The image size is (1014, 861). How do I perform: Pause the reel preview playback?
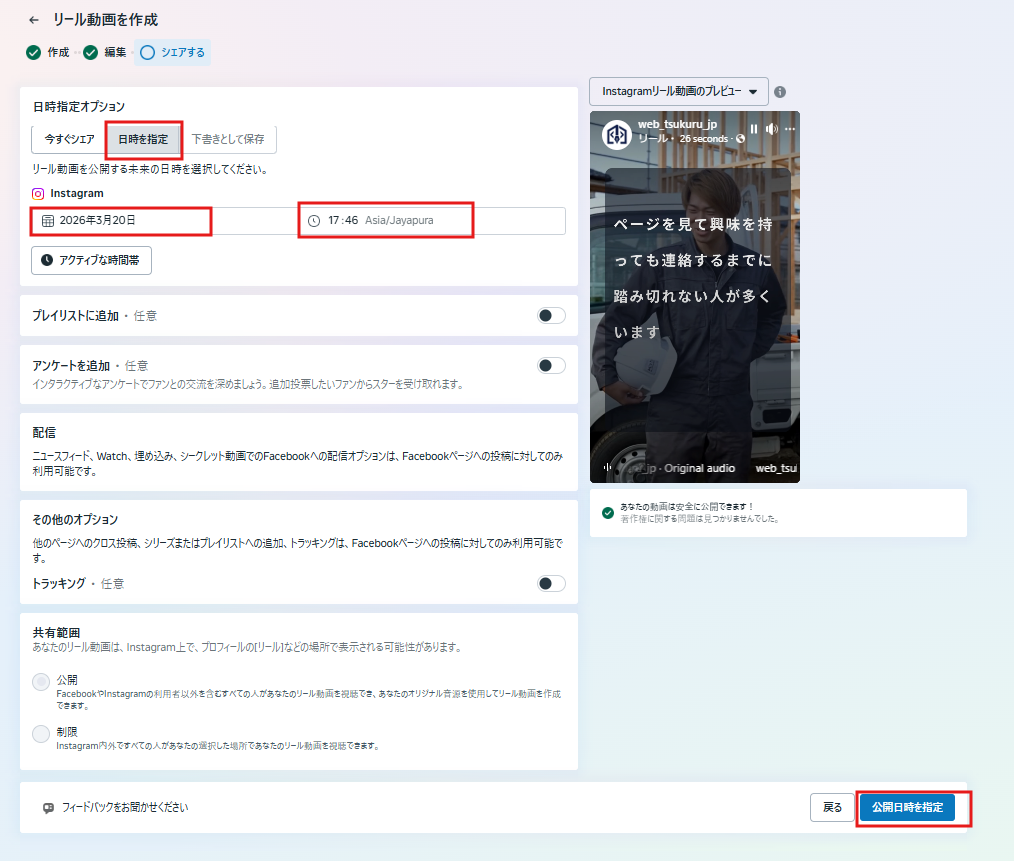[x=754, y=130]
